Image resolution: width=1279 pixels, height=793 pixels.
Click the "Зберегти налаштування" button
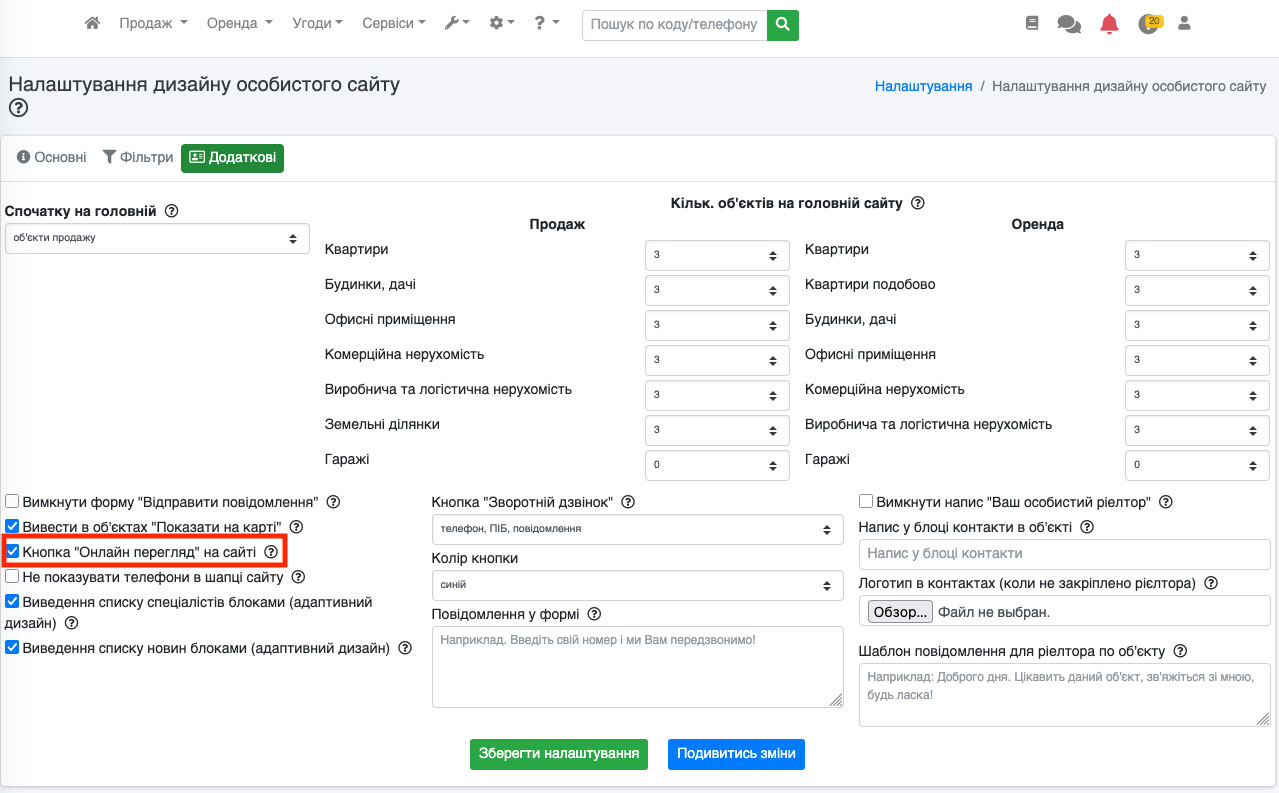(559, 754)
